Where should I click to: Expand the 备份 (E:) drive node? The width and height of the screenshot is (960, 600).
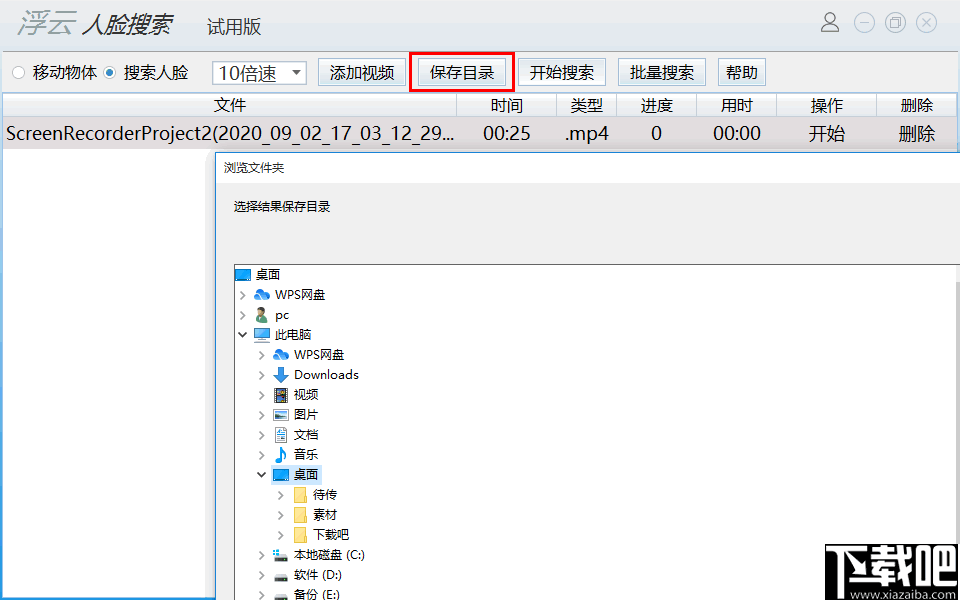(261, 594)
